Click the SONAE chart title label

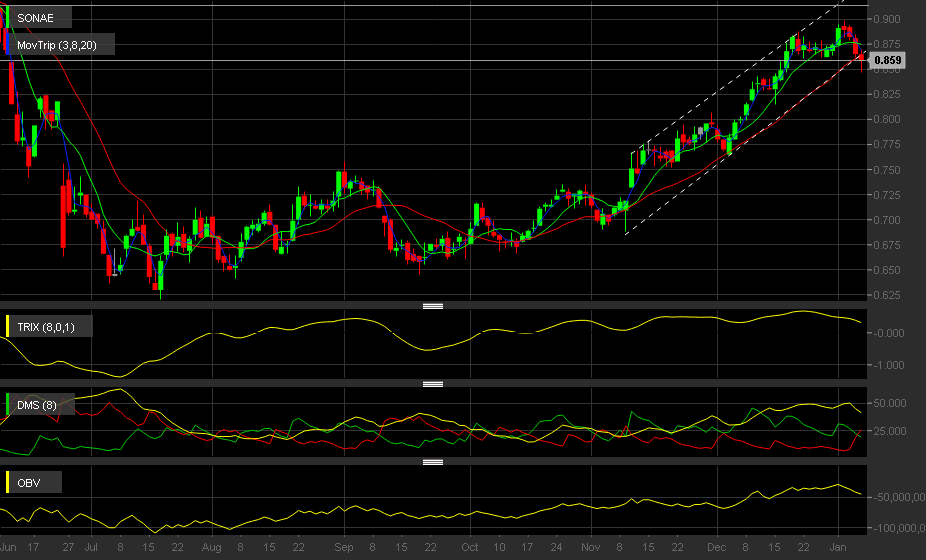[x=35, y=18]
